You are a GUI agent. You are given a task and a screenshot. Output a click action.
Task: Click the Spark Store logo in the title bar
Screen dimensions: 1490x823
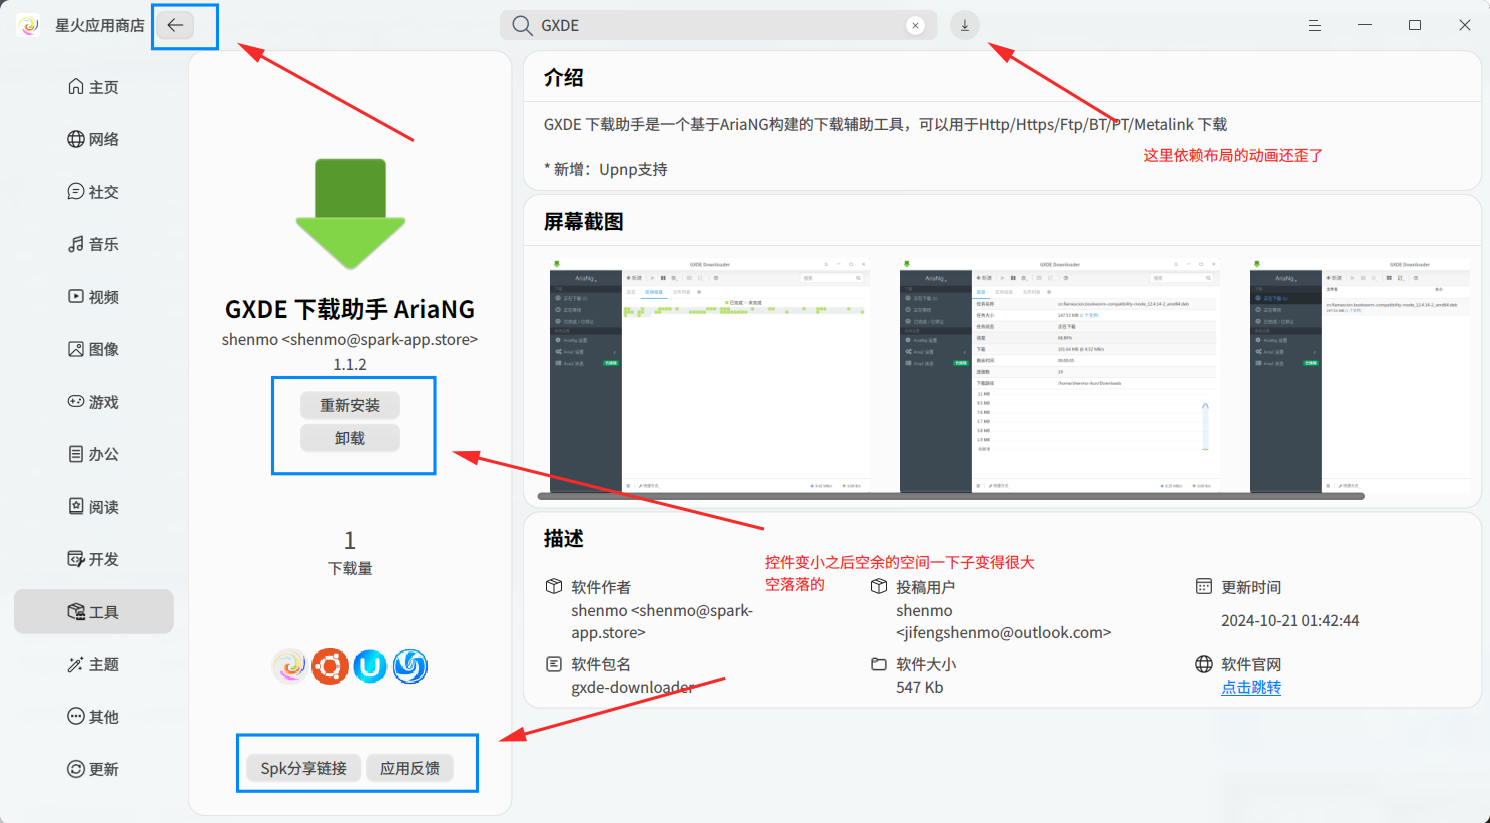click(x=29, y=25)
